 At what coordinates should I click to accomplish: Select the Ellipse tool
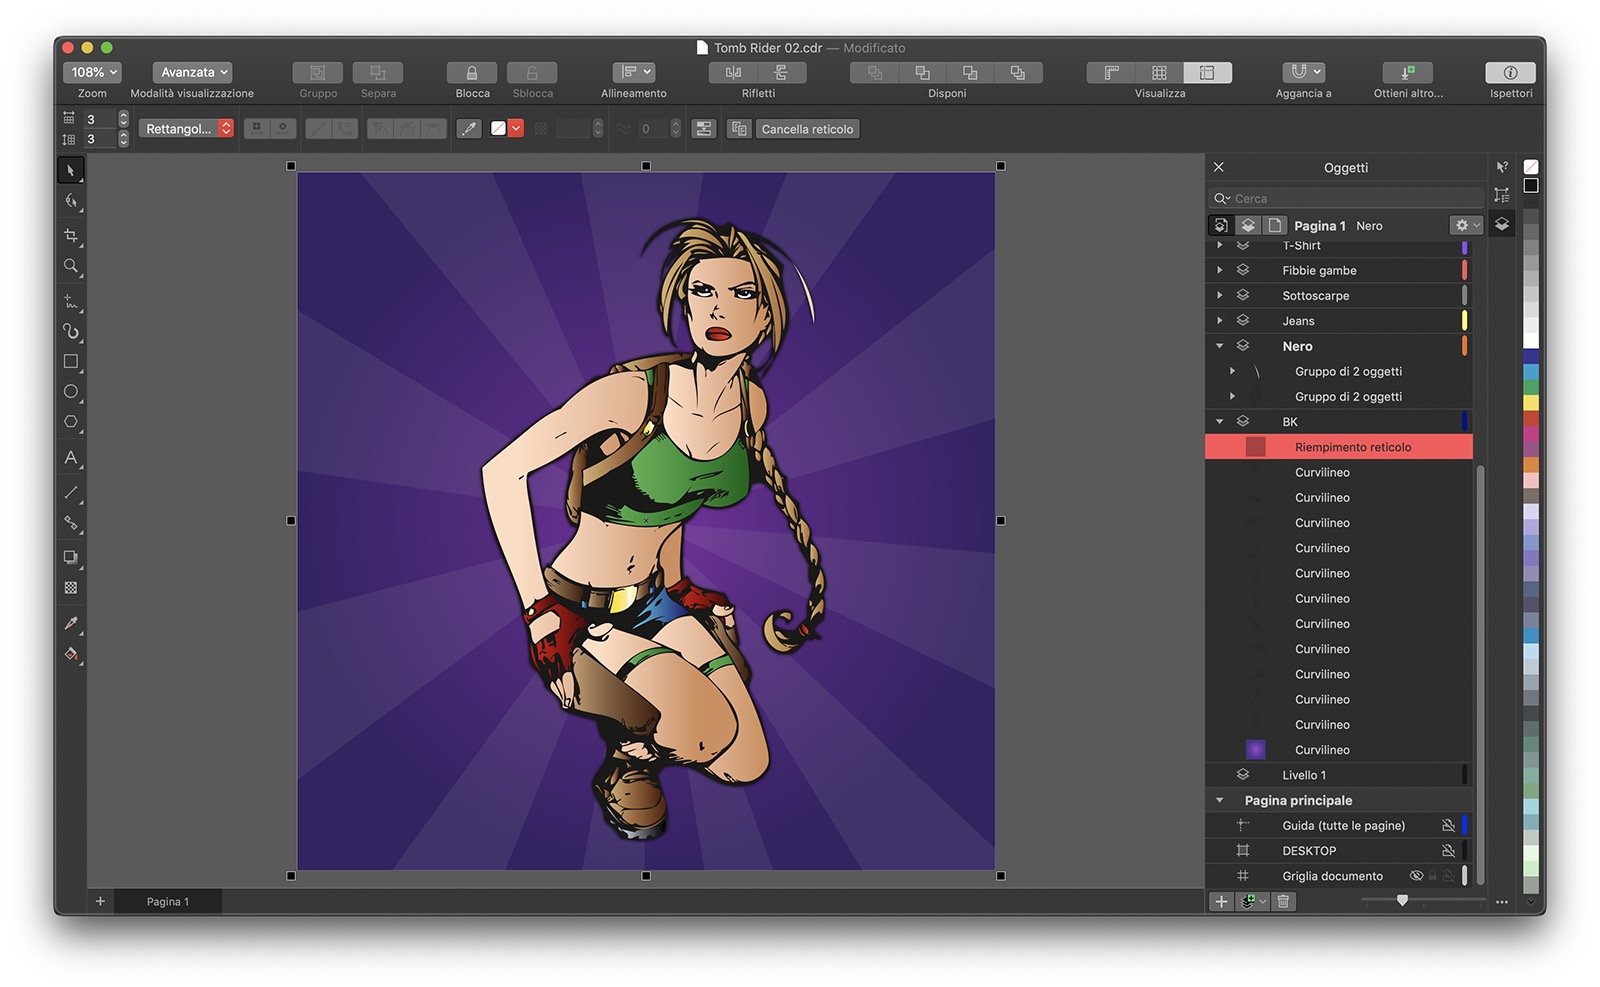(x=70, y=392)
